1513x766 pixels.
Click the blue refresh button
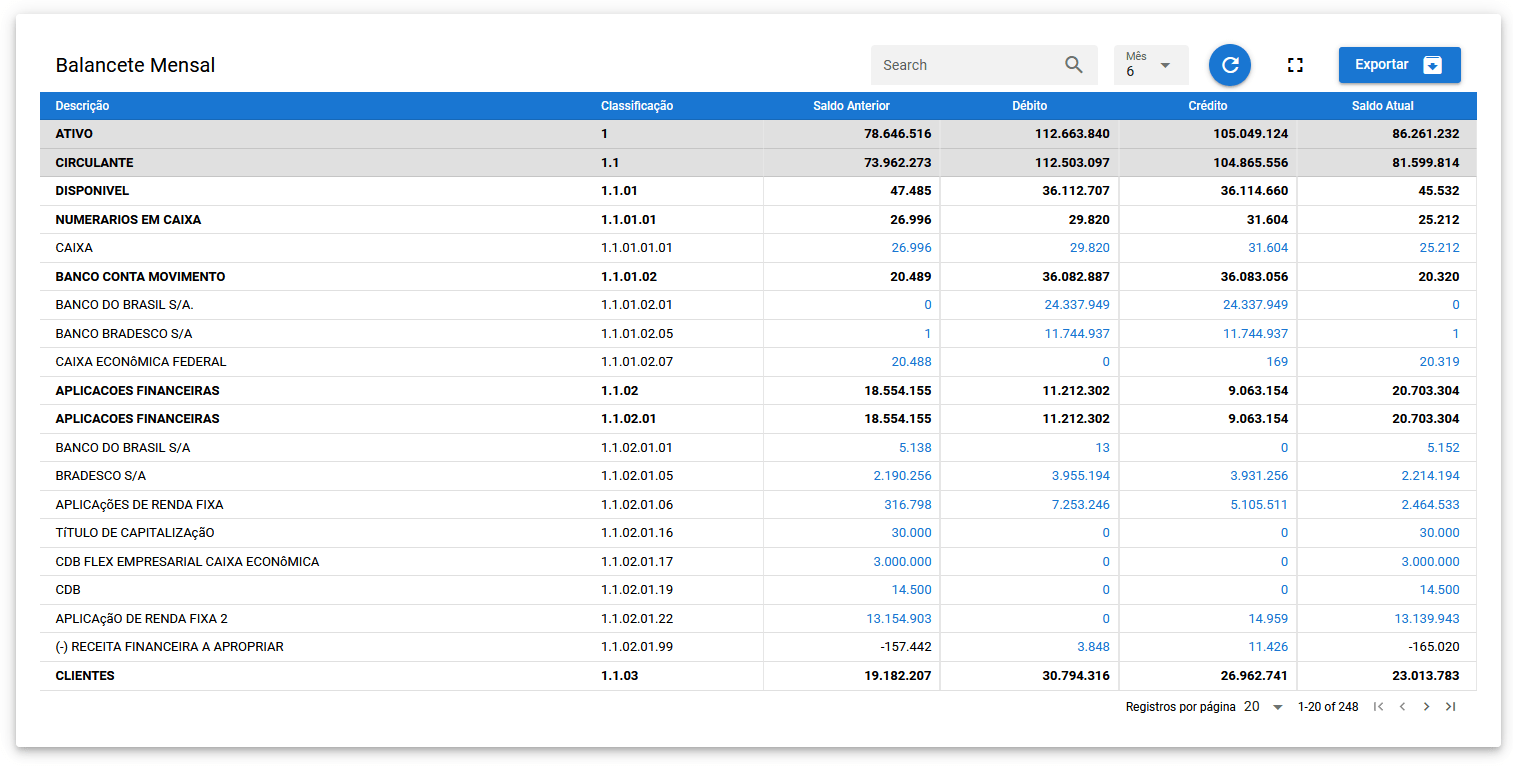pos(1230,65)
